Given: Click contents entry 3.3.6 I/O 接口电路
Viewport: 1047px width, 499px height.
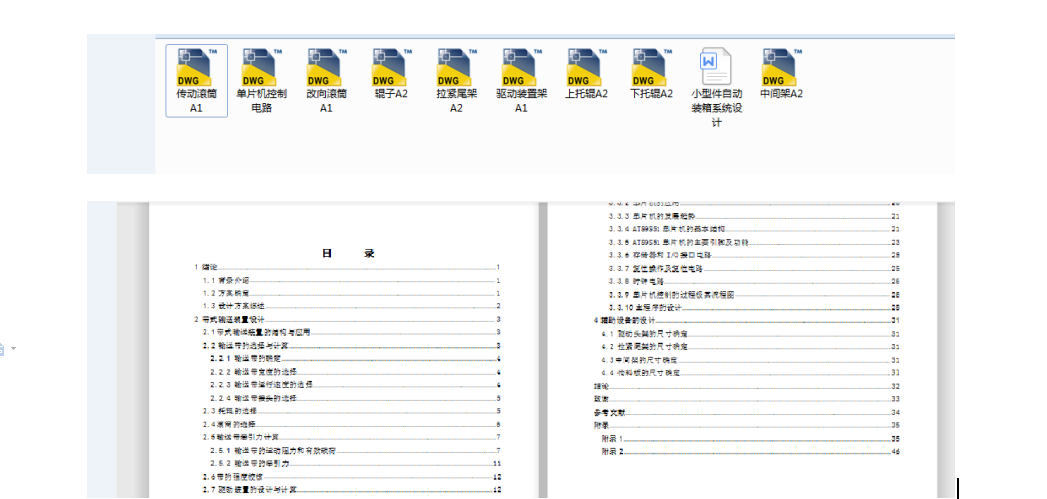Looking at the screenshot, I should pos(754,255).
